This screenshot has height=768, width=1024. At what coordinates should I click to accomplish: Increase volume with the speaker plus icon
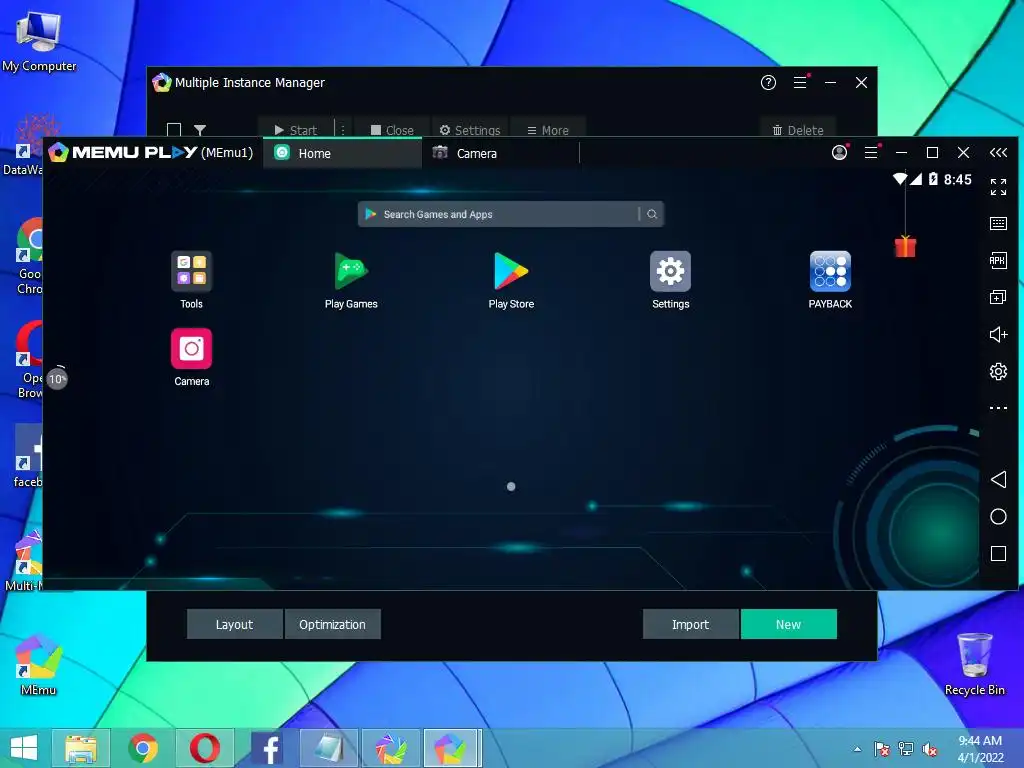click(x=998, y=334)
